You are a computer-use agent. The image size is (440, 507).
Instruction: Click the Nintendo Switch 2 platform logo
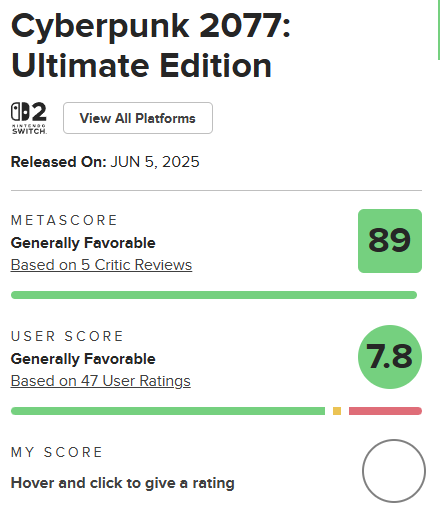tap(29, 118)
